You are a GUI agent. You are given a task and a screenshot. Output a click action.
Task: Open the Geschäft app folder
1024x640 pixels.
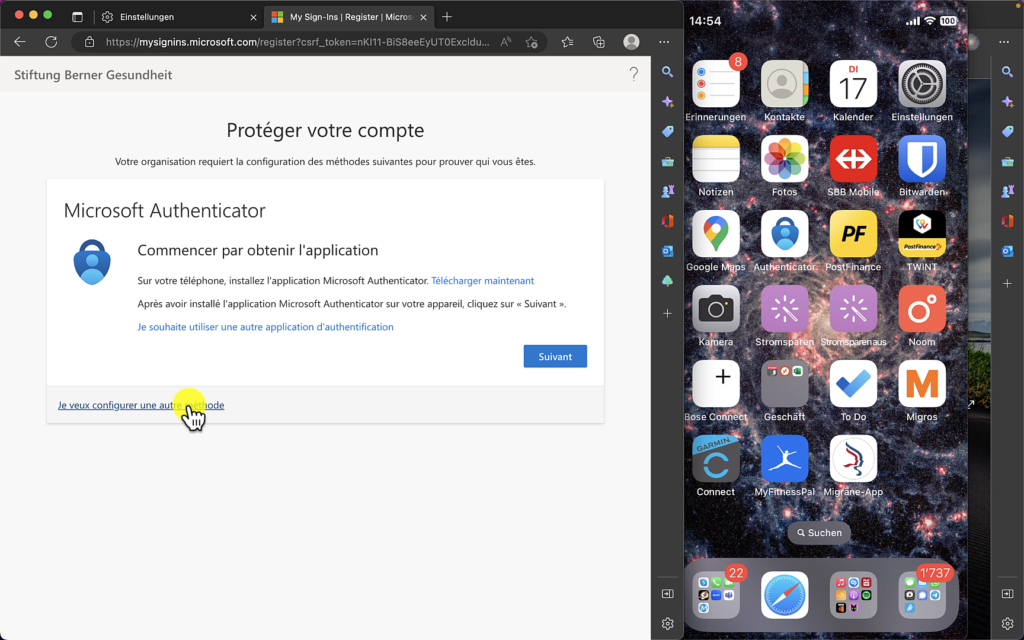tap(784, 384)
